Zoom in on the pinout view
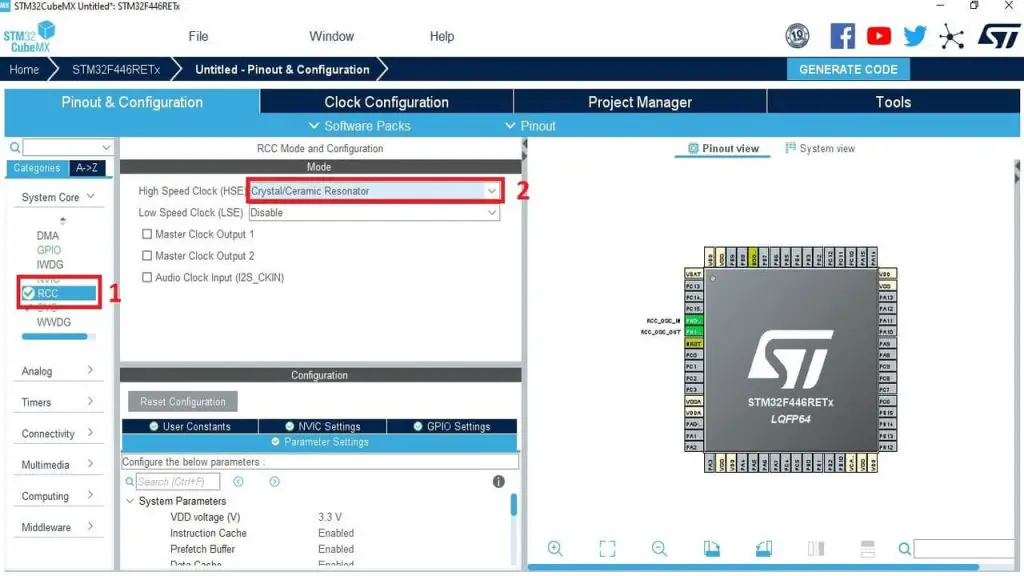This screenshot has height=576, width=1024. (x=555, y=549)
